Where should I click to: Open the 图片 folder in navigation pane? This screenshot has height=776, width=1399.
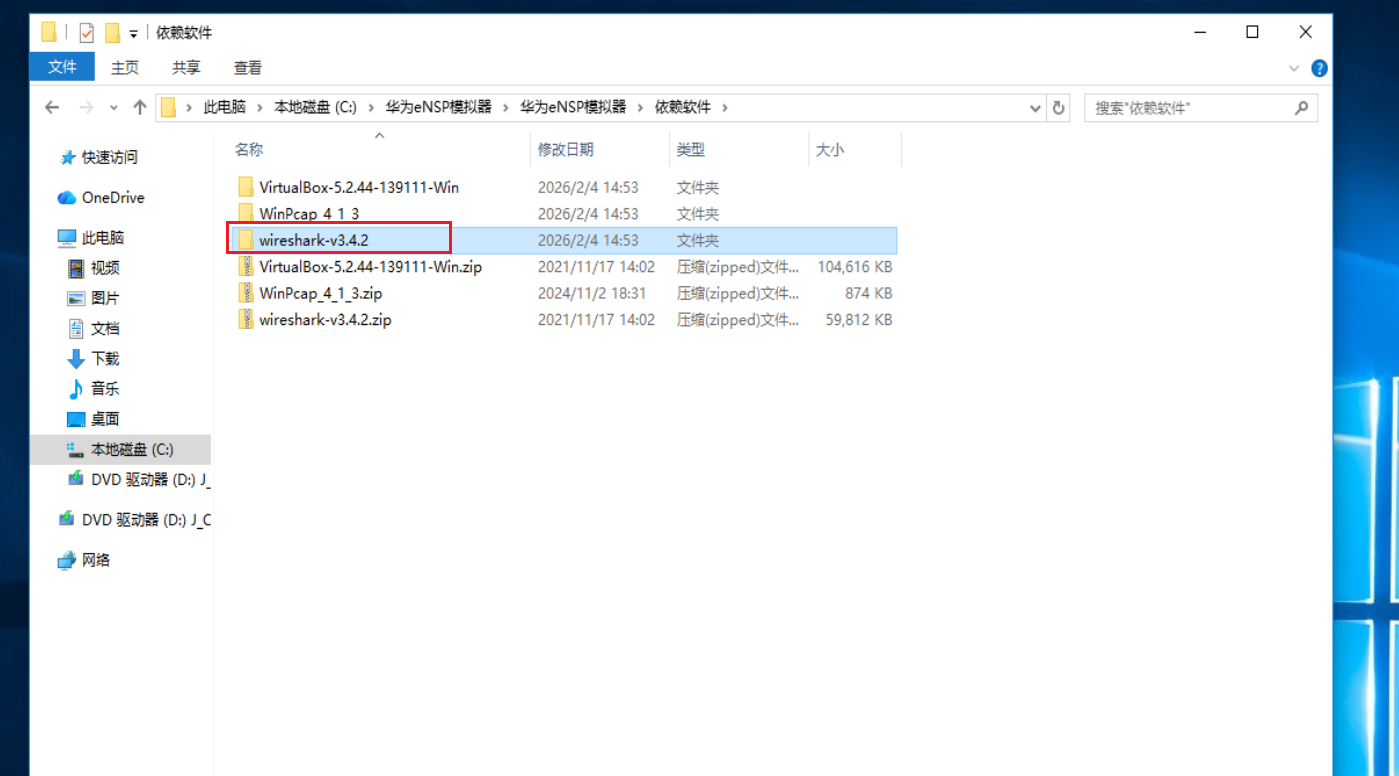[x=105, y=298]
